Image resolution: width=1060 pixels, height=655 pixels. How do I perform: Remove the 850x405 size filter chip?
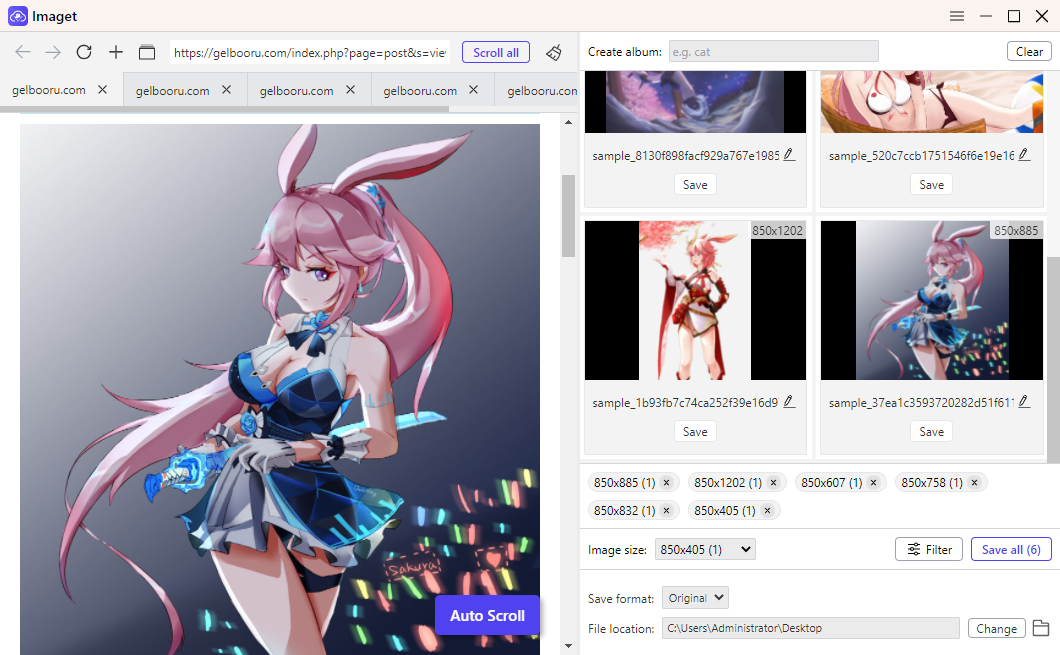pos(767,510)
